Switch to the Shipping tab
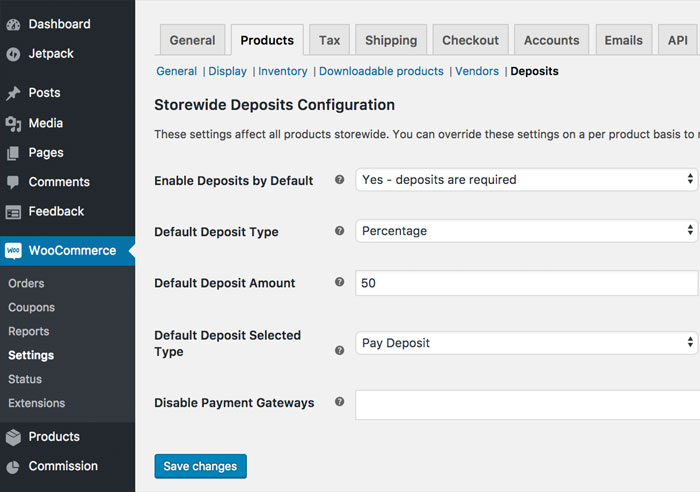The width and height of the screenshot is (700, 492). click(x=390, y=40)
